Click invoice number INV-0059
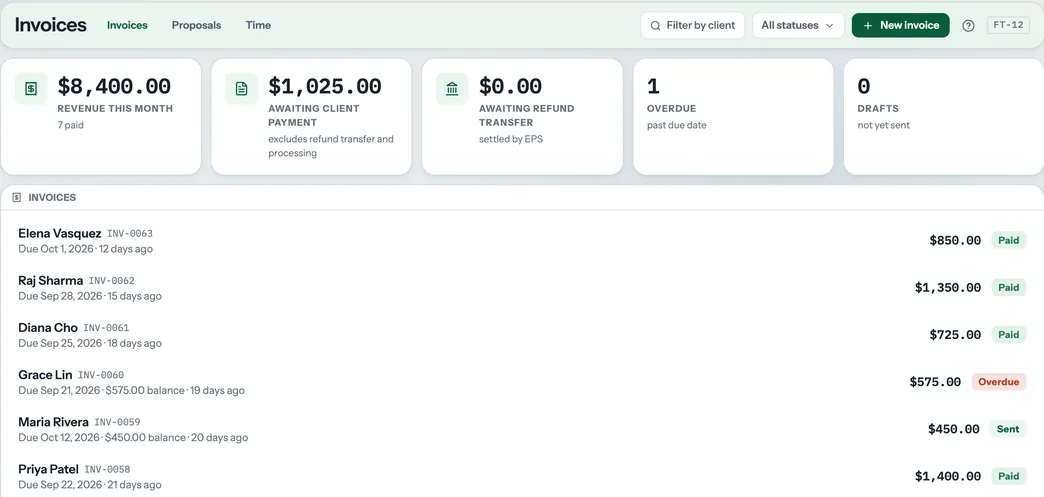Screen dimensions: 1044x497 click(117, 422)
